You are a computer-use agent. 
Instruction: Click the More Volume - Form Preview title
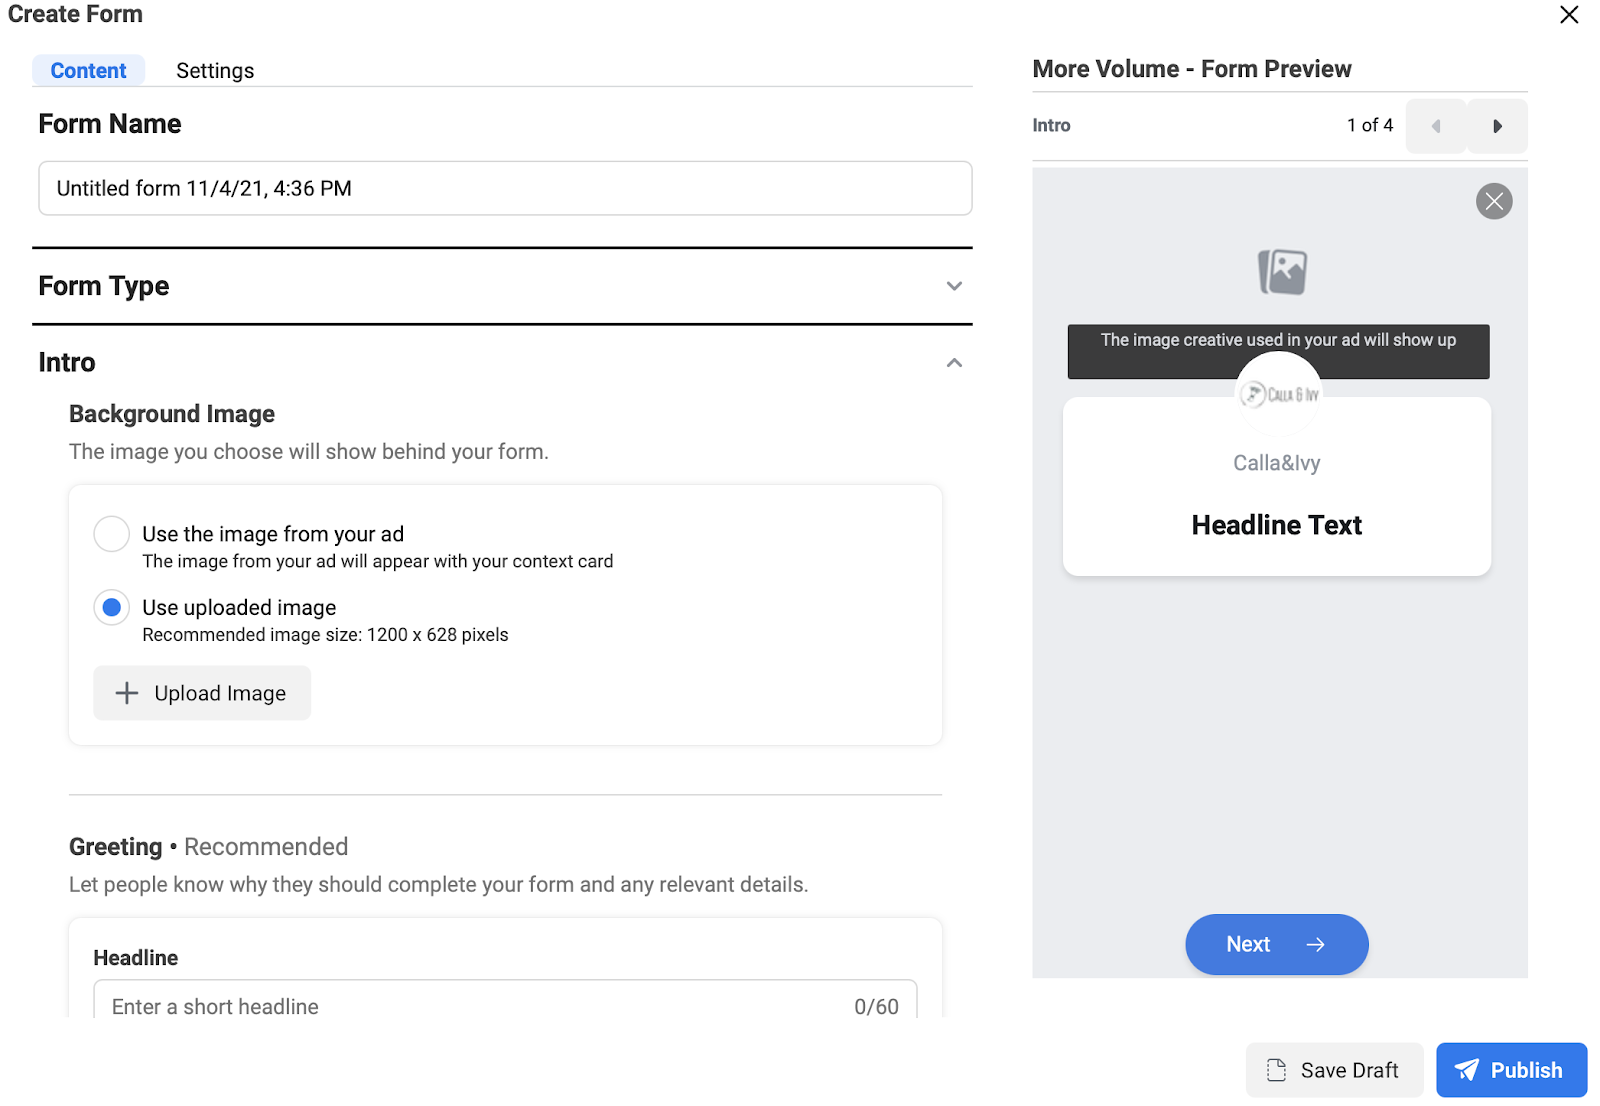click(1192, 69)
